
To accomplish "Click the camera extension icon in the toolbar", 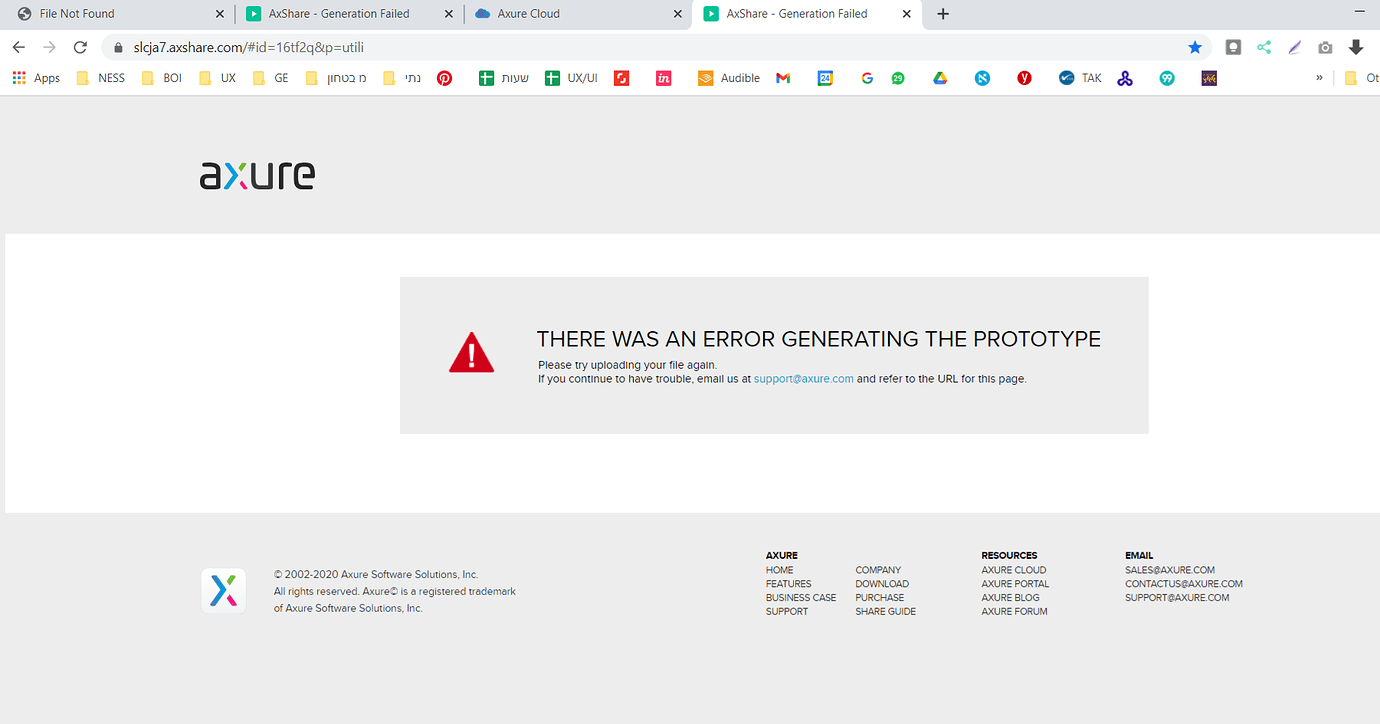I will pos(1325,47).
